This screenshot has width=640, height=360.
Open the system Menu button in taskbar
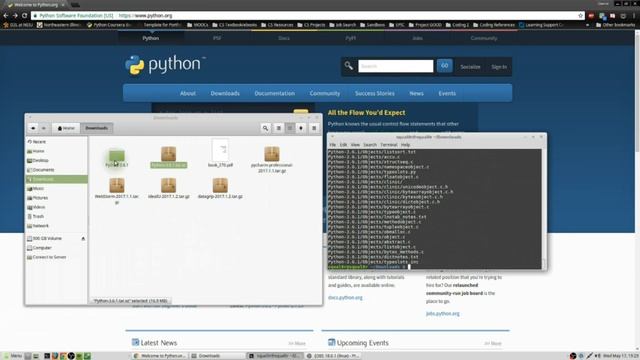coord(12,356)
